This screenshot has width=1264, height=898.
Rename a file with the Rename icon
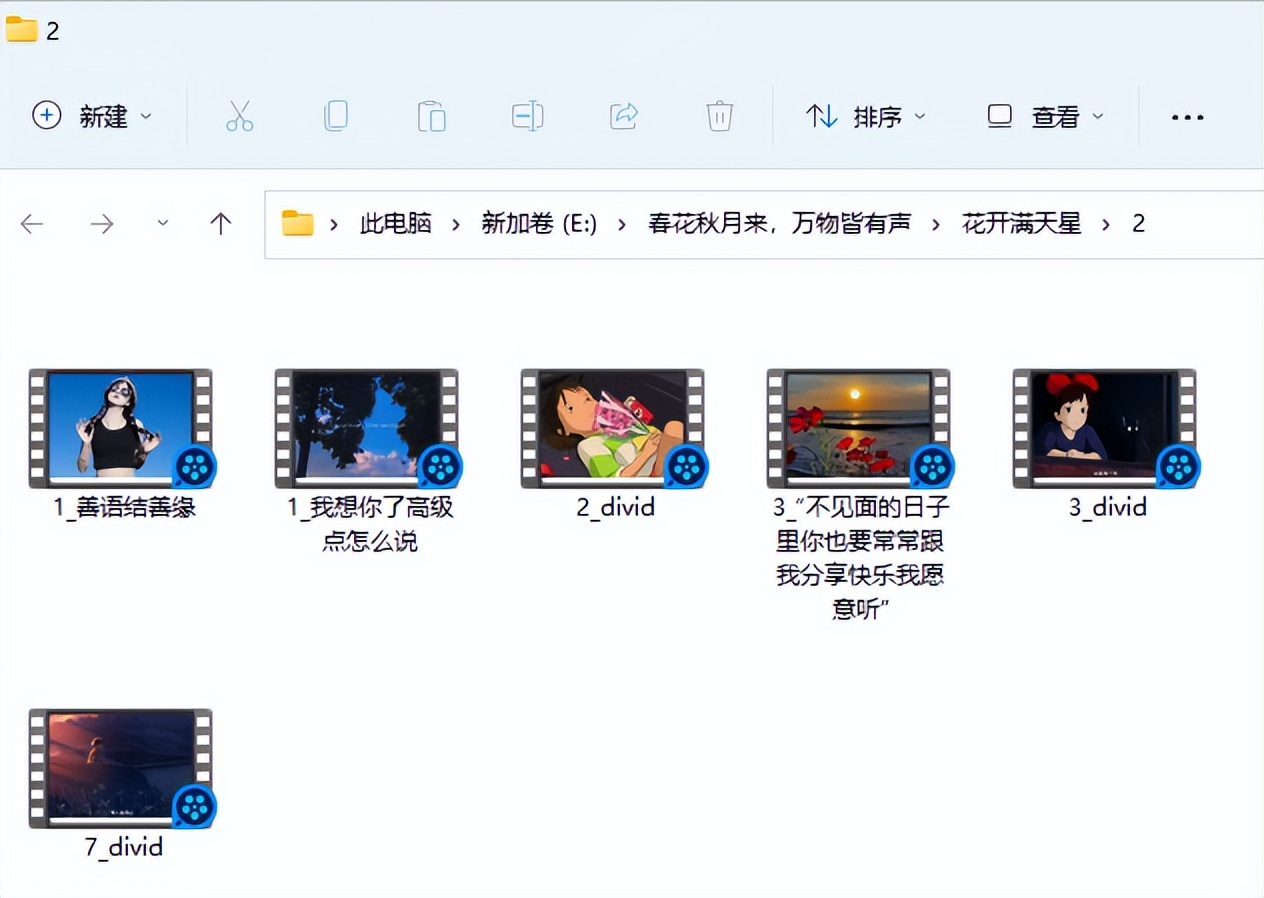(x=527, y=116)
